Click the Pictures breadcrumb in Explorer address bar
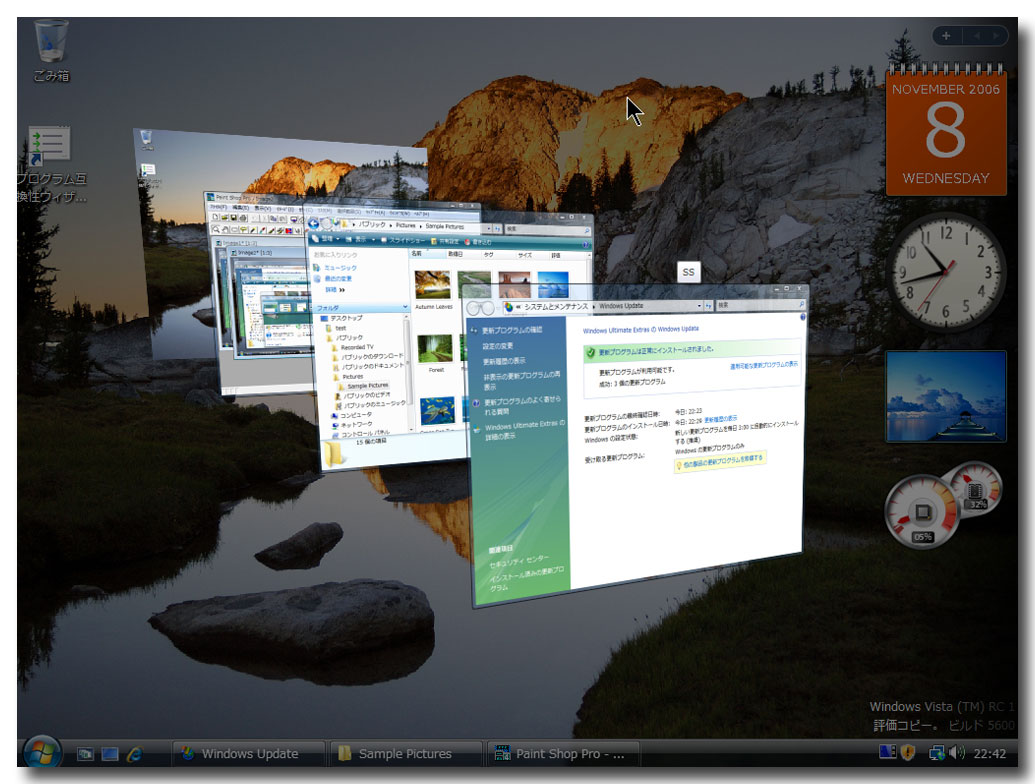The image size is (1035, 784). click(x=405, y=225)
